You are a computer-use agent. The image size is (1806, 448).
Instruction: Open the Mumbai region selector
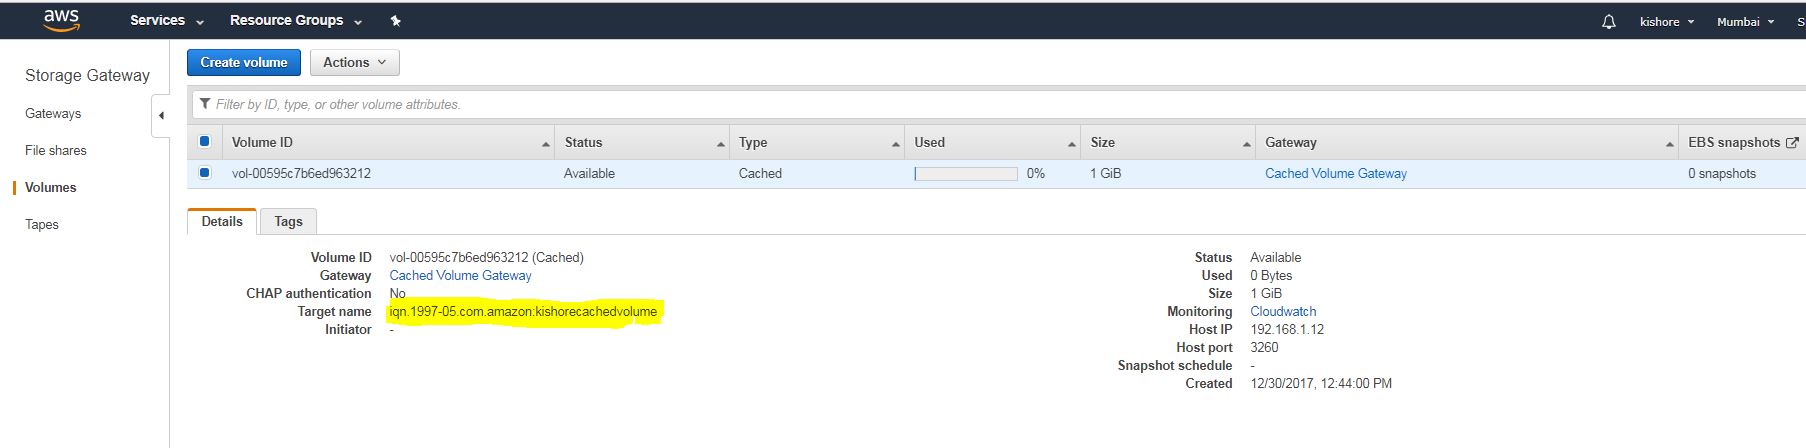point(1745,21)
